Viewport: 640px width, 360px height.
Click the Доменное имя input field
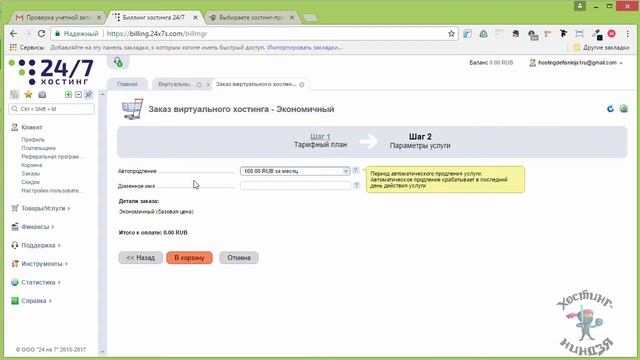click(295, 186)
